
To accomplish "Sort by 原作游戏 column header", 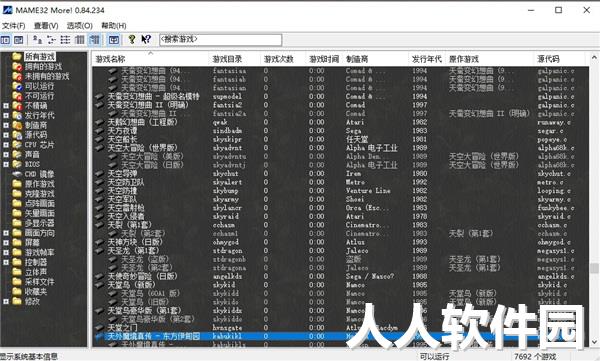I will (490, 59).
